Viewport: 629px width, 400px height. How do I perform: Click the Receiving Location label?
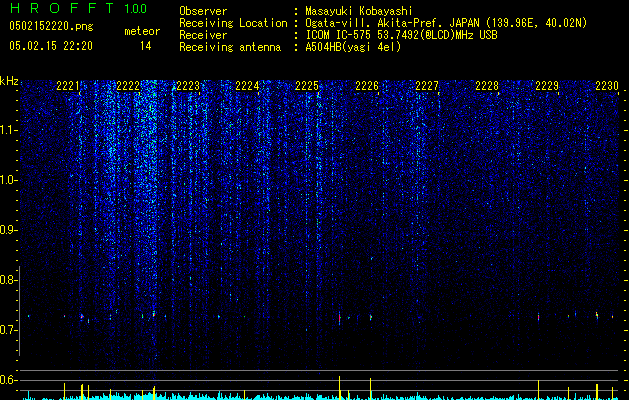click(x=233, y=23)
